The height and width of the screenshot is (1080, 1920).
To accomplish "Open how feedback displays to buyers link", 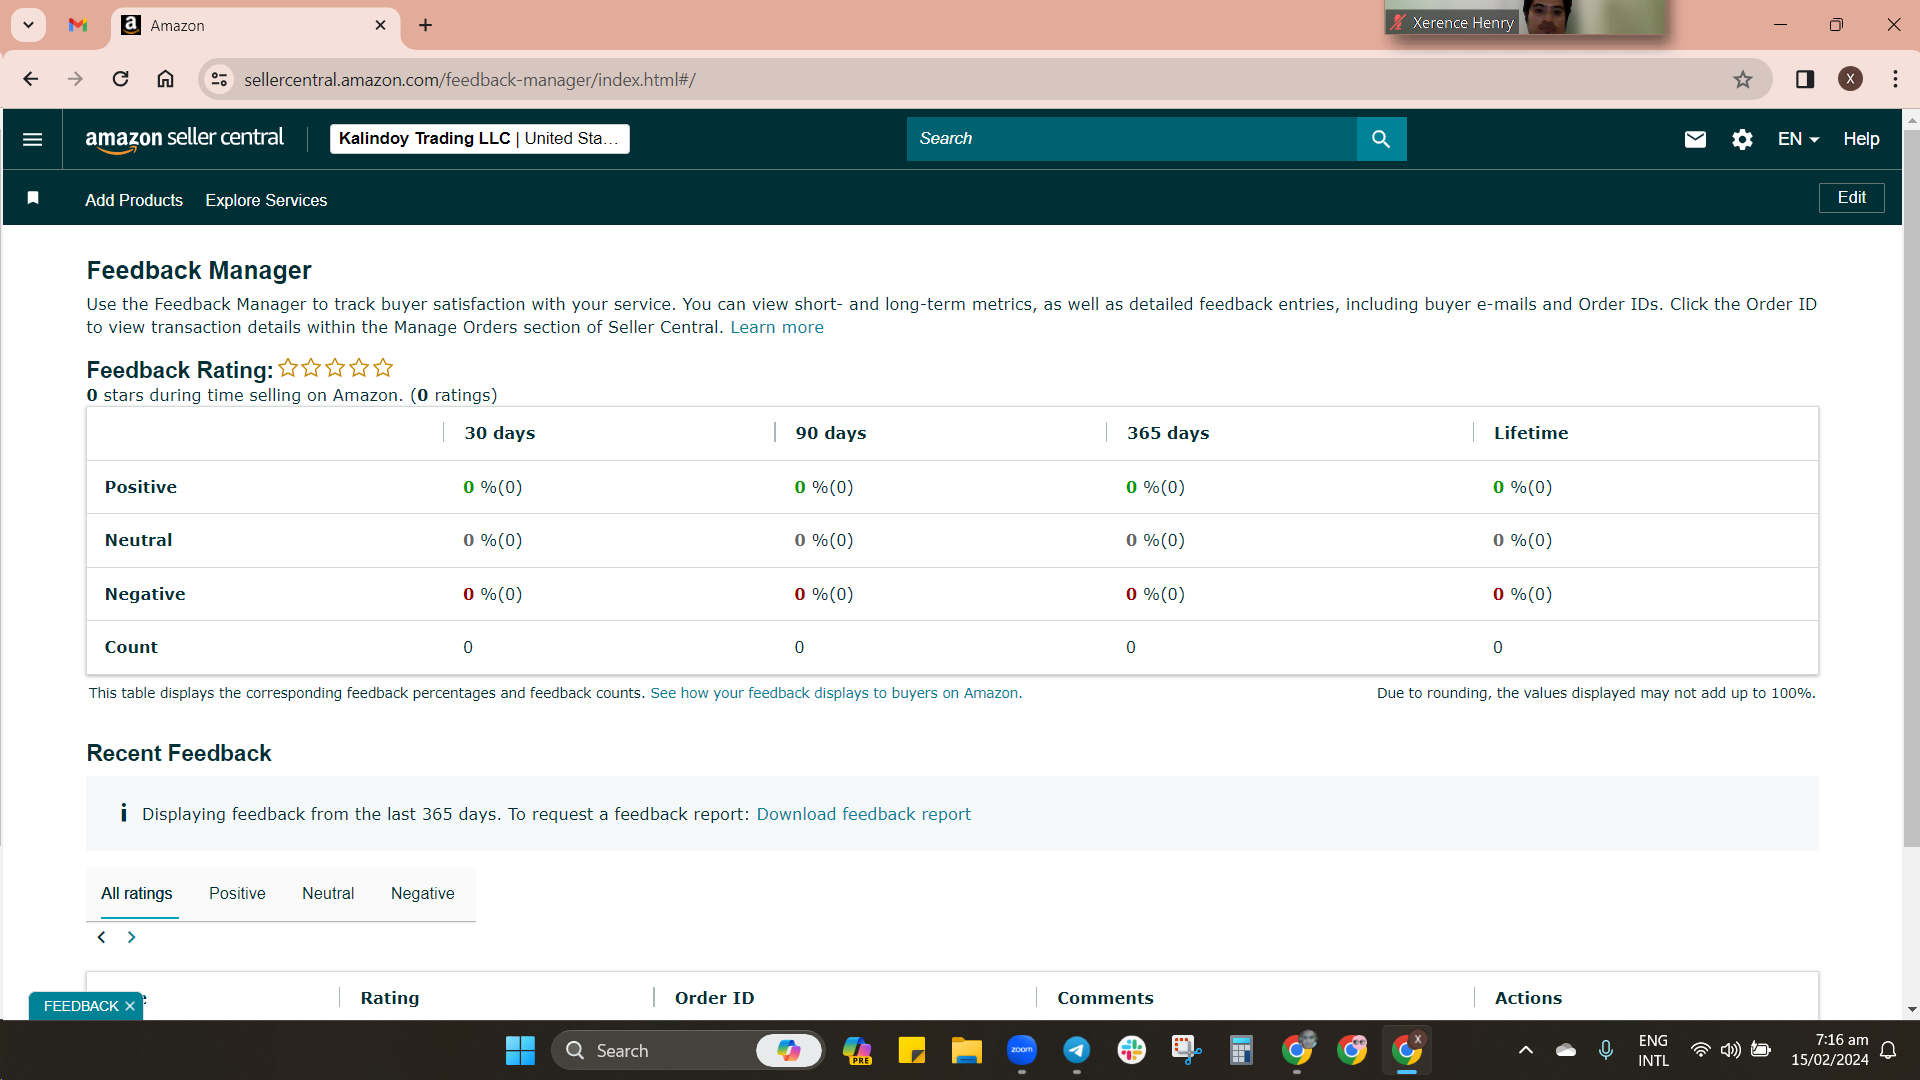I will pyautogui.click(x=836, y=693).
